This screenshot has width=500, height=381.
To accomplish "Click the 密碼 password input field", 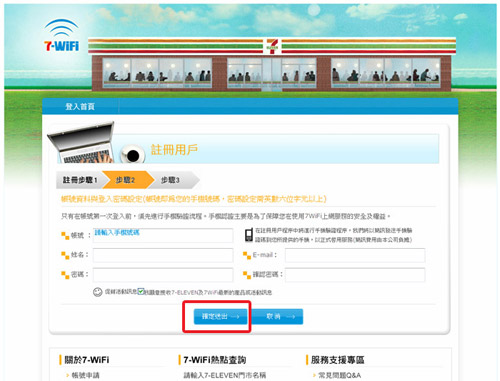I will pyautogui.click(x=163, y=275).
